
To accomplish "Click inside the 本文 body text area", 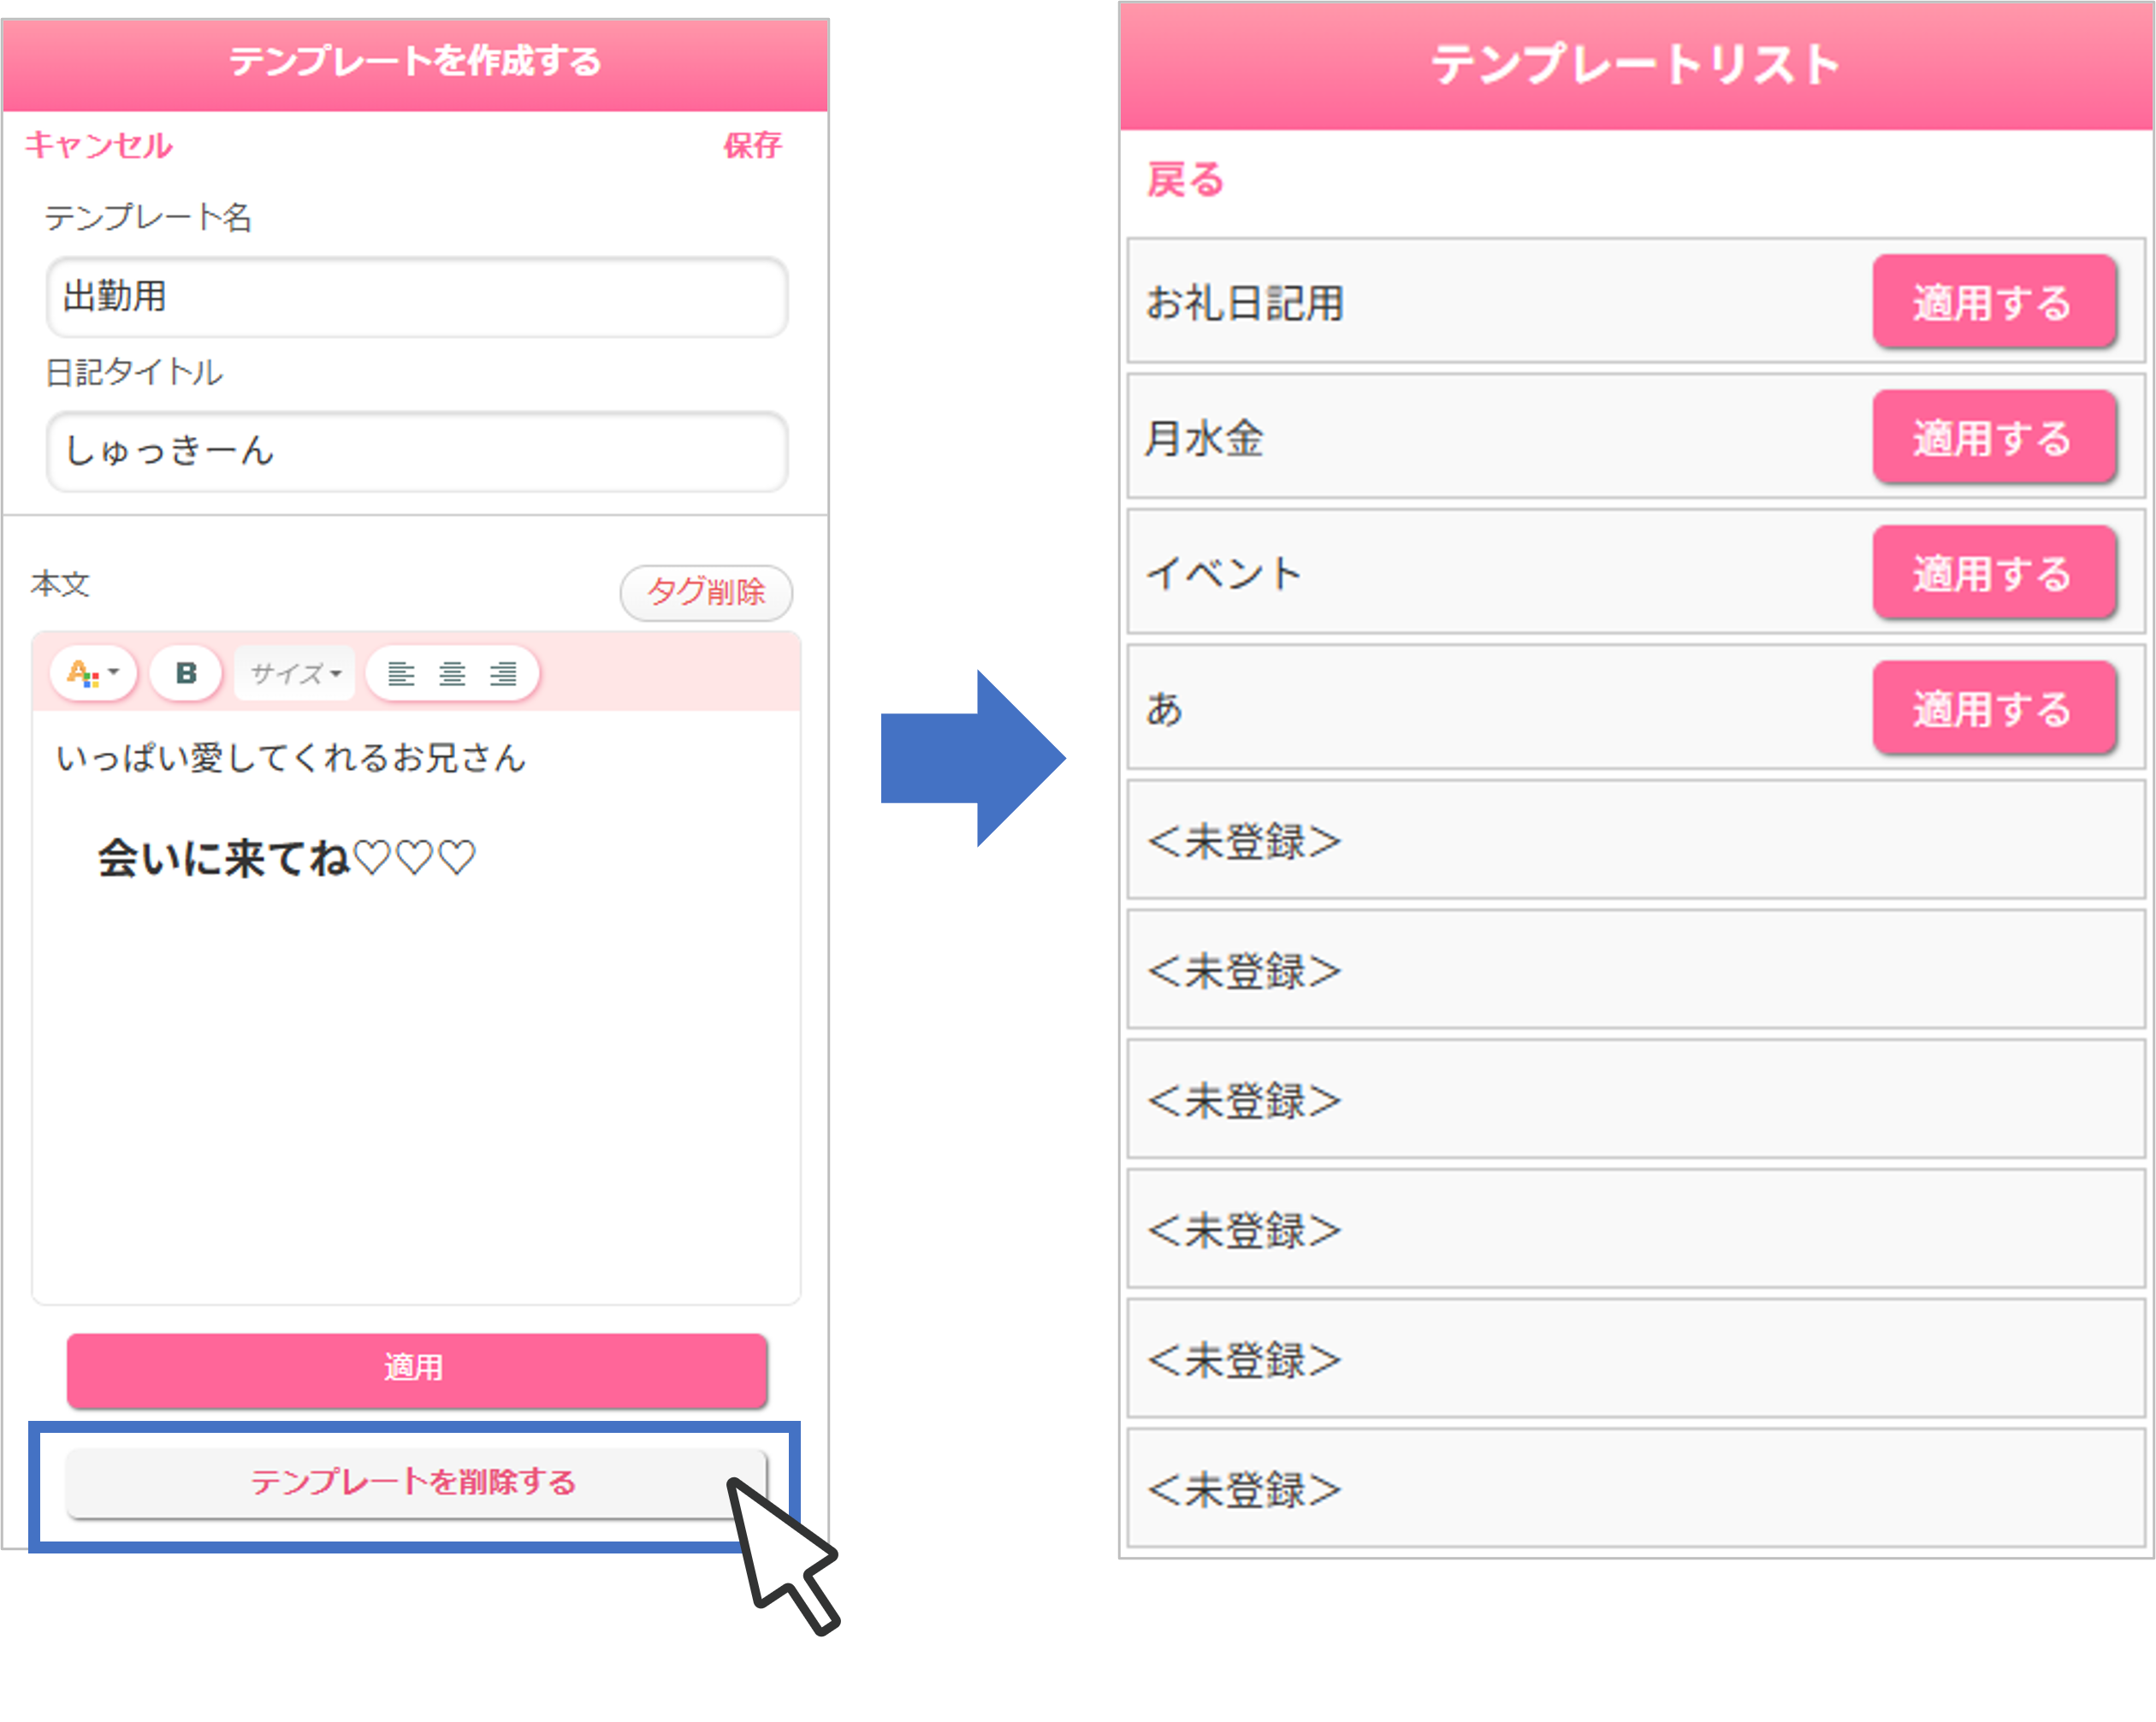I will coord(416,1006).
